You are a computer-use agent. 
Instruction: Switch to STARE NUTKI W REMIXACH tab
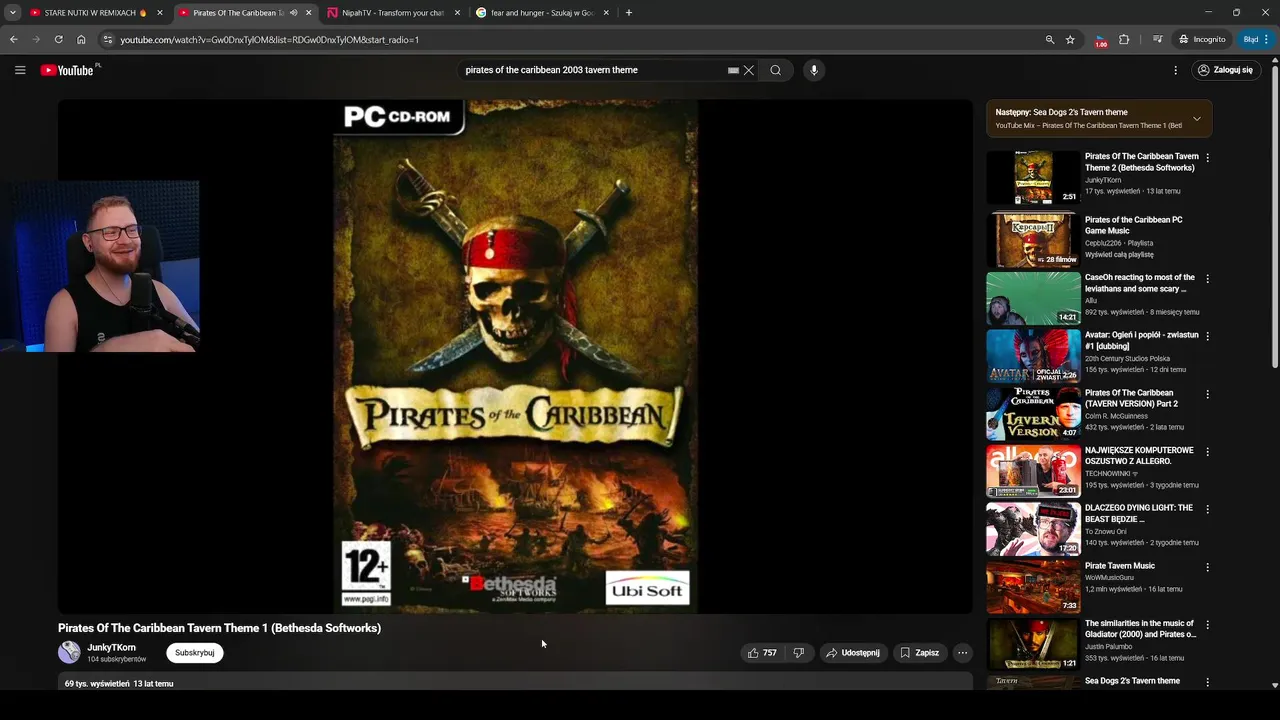pyautogui.click(x=95, y=13)
